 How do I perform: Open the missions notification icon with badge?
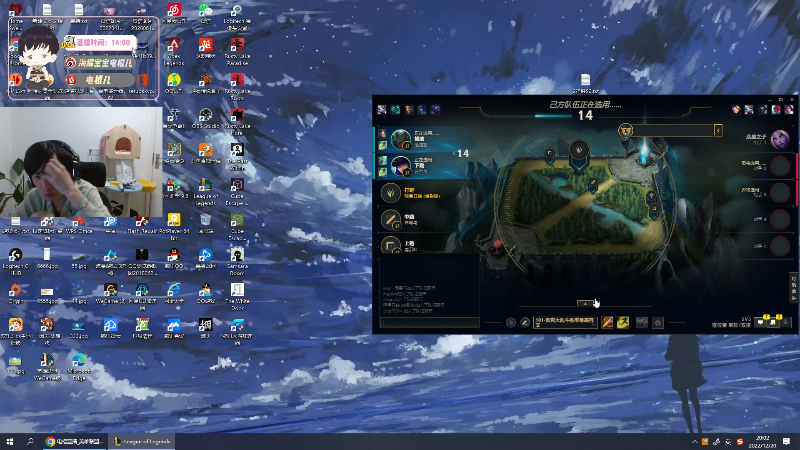pyautogui.click(x=773, y=321)
